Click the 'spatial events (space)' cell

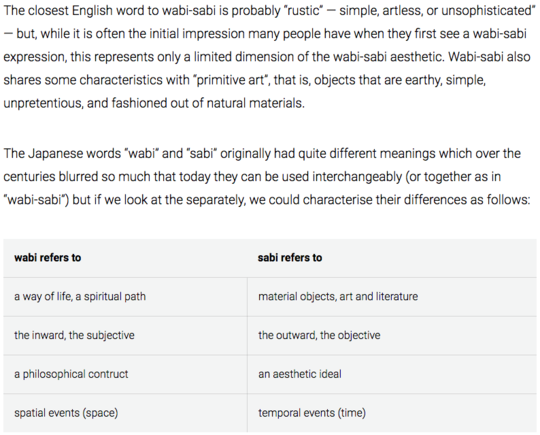pyautogui.click(x=125, y=413)
